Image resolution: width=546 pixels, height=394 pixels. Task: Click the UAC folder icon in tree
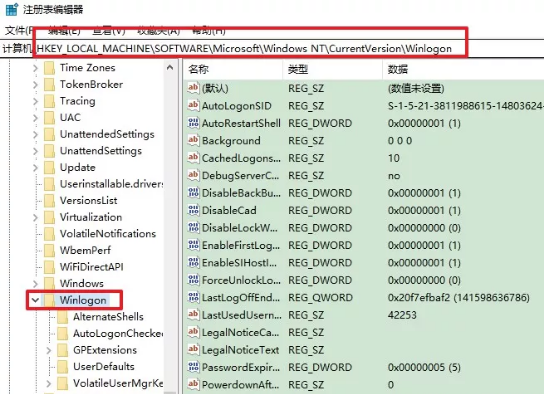tap(49, 117)
